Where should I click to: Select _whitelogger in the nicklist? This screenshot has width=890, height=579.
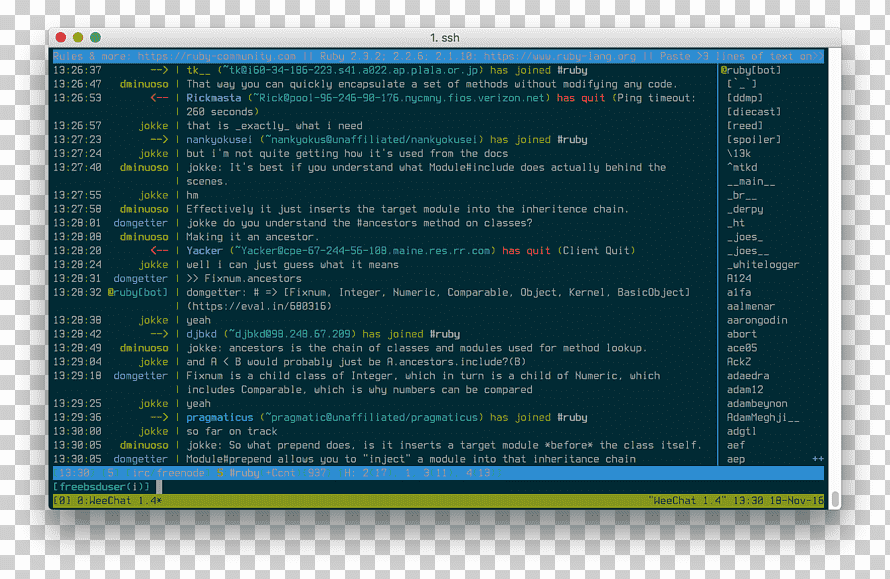(x=763, y=265)
